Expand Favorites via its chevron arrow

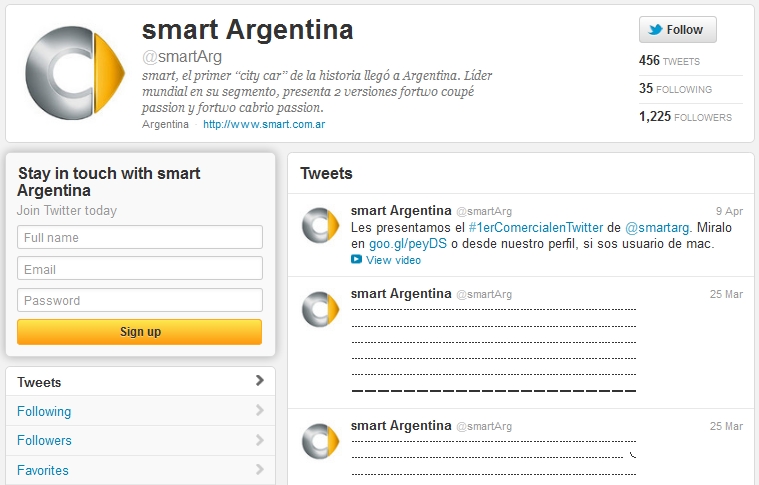click(x=260, y=469)
